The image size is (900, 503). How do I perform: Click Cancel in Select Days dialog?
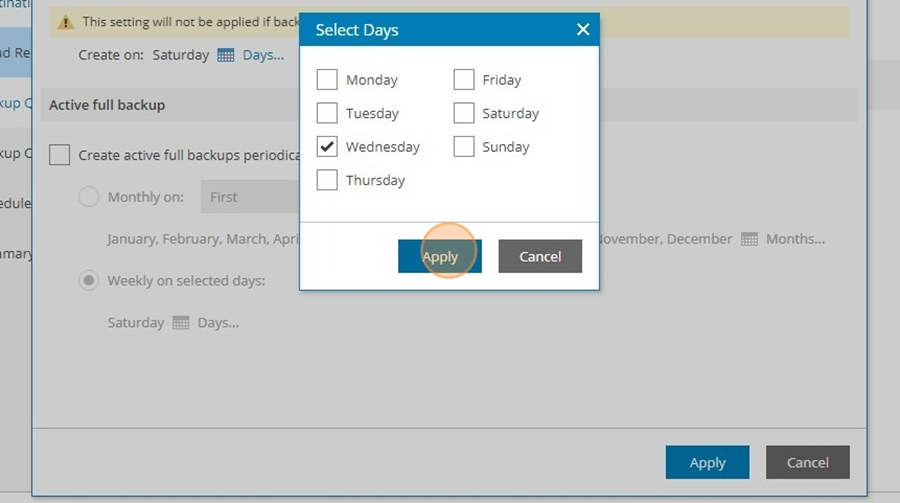(x=540, y=256)
